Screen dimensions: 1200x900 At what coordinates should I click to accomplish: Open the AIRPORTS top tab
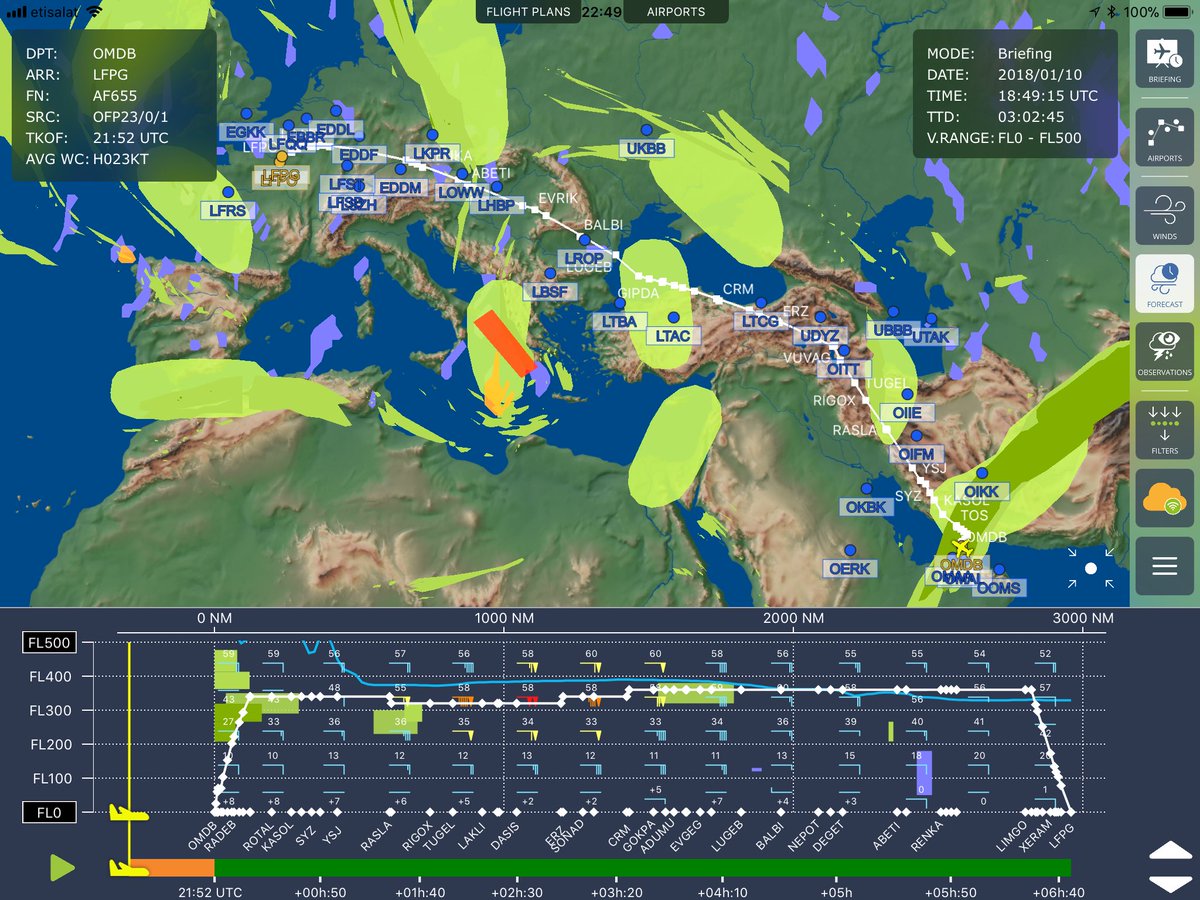tap(676, 12)
